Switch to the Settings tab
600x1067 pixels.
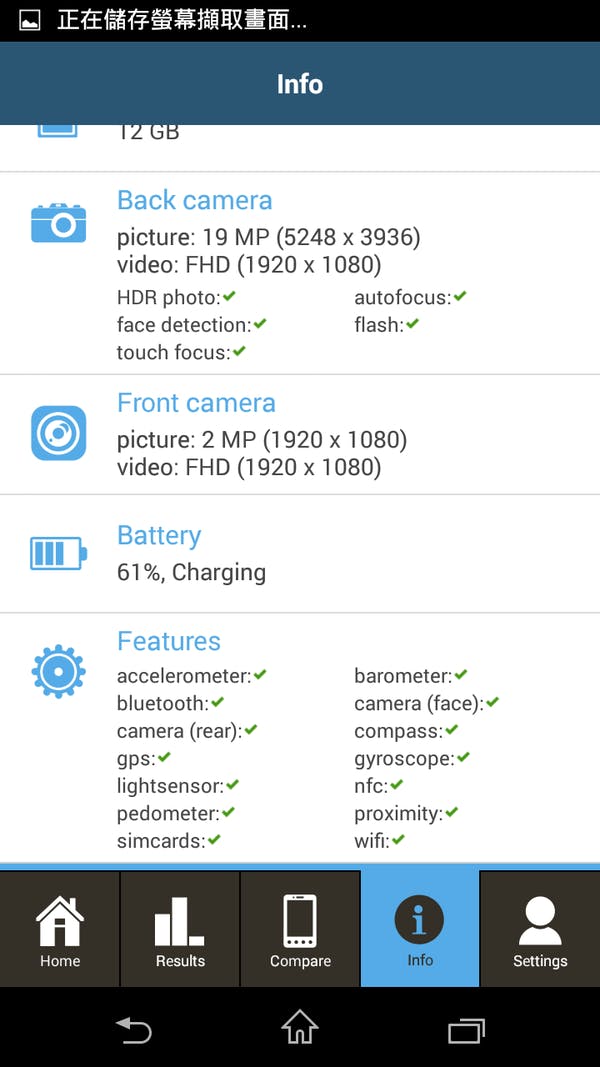coord(539,918)
